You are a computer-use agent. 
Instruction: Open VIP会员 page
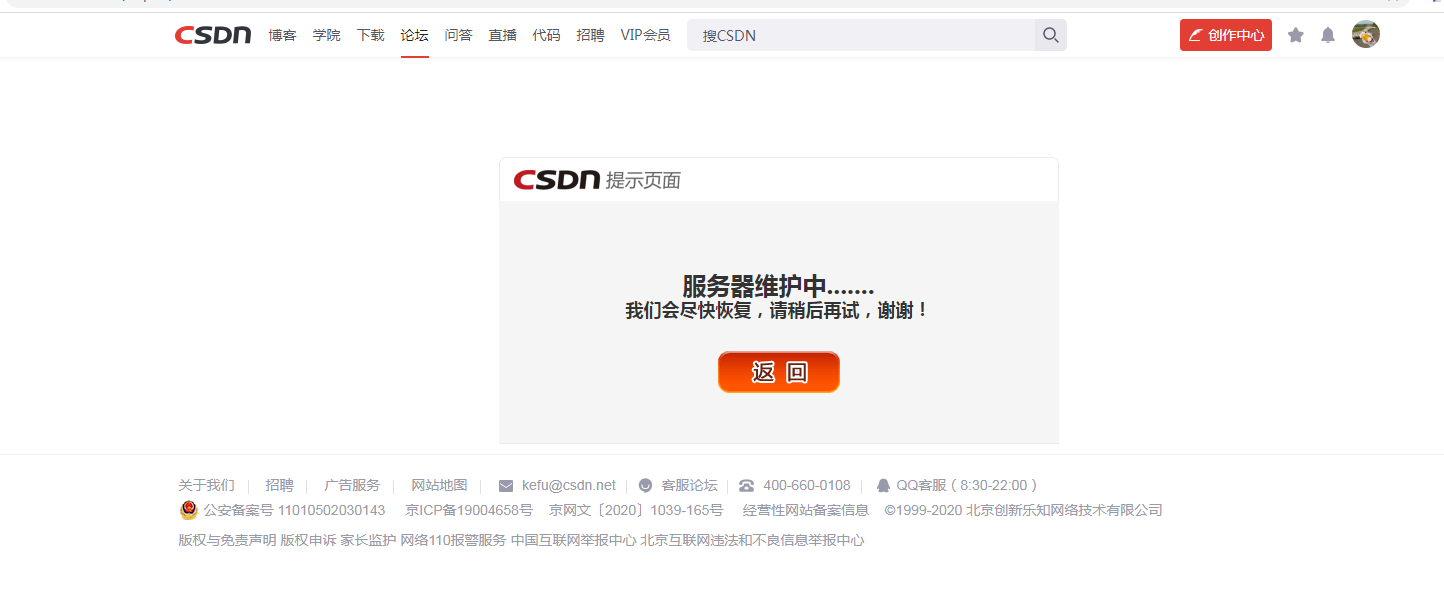point(645,35)
